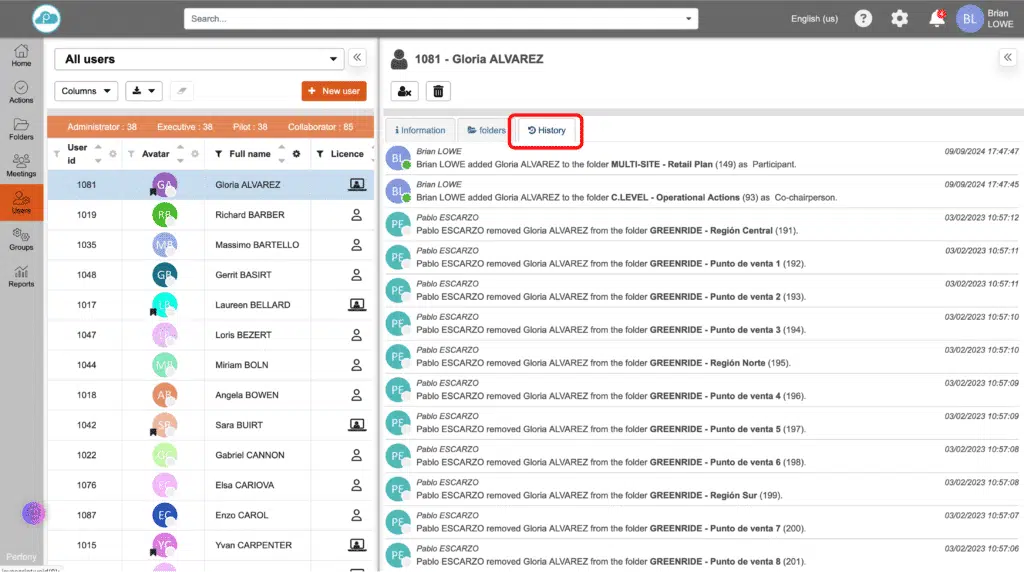This screenshot has height=572, width=1024.
Task: Open Full name column settings gear
Action: point(296,154)
